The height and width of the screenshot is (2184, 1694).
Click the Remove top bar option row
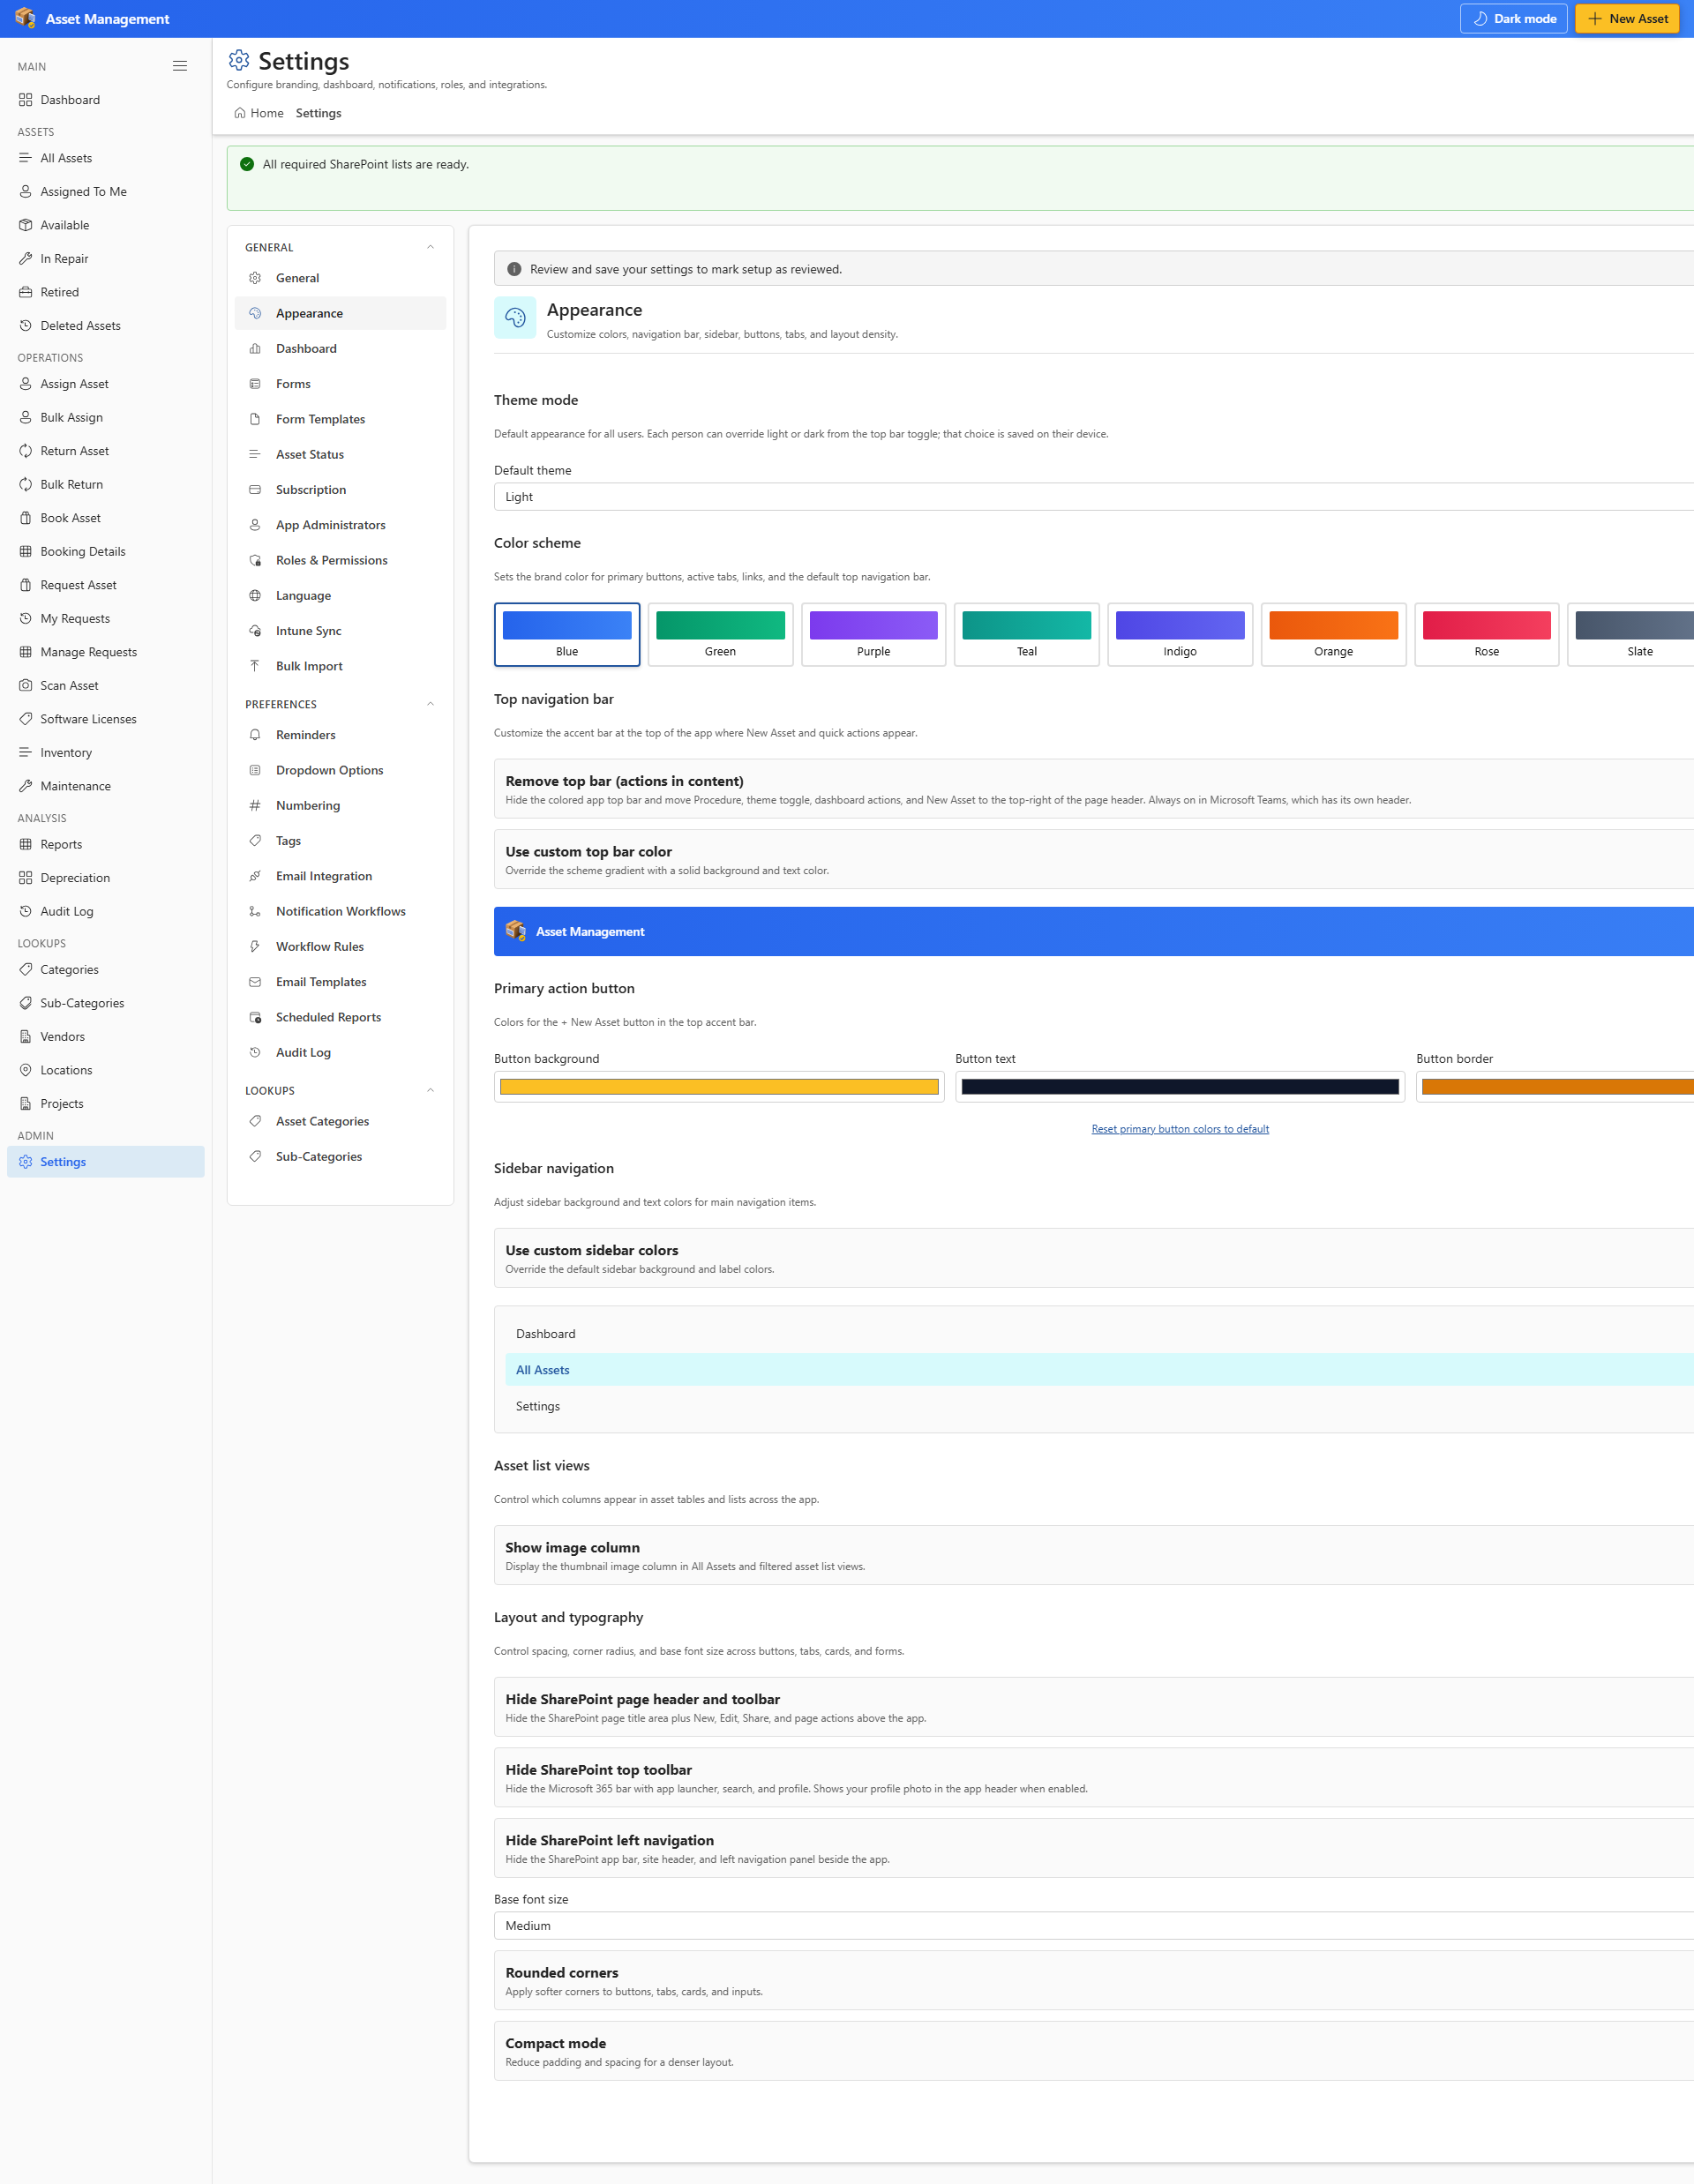pyautogui.click(x=1094, y=789)
